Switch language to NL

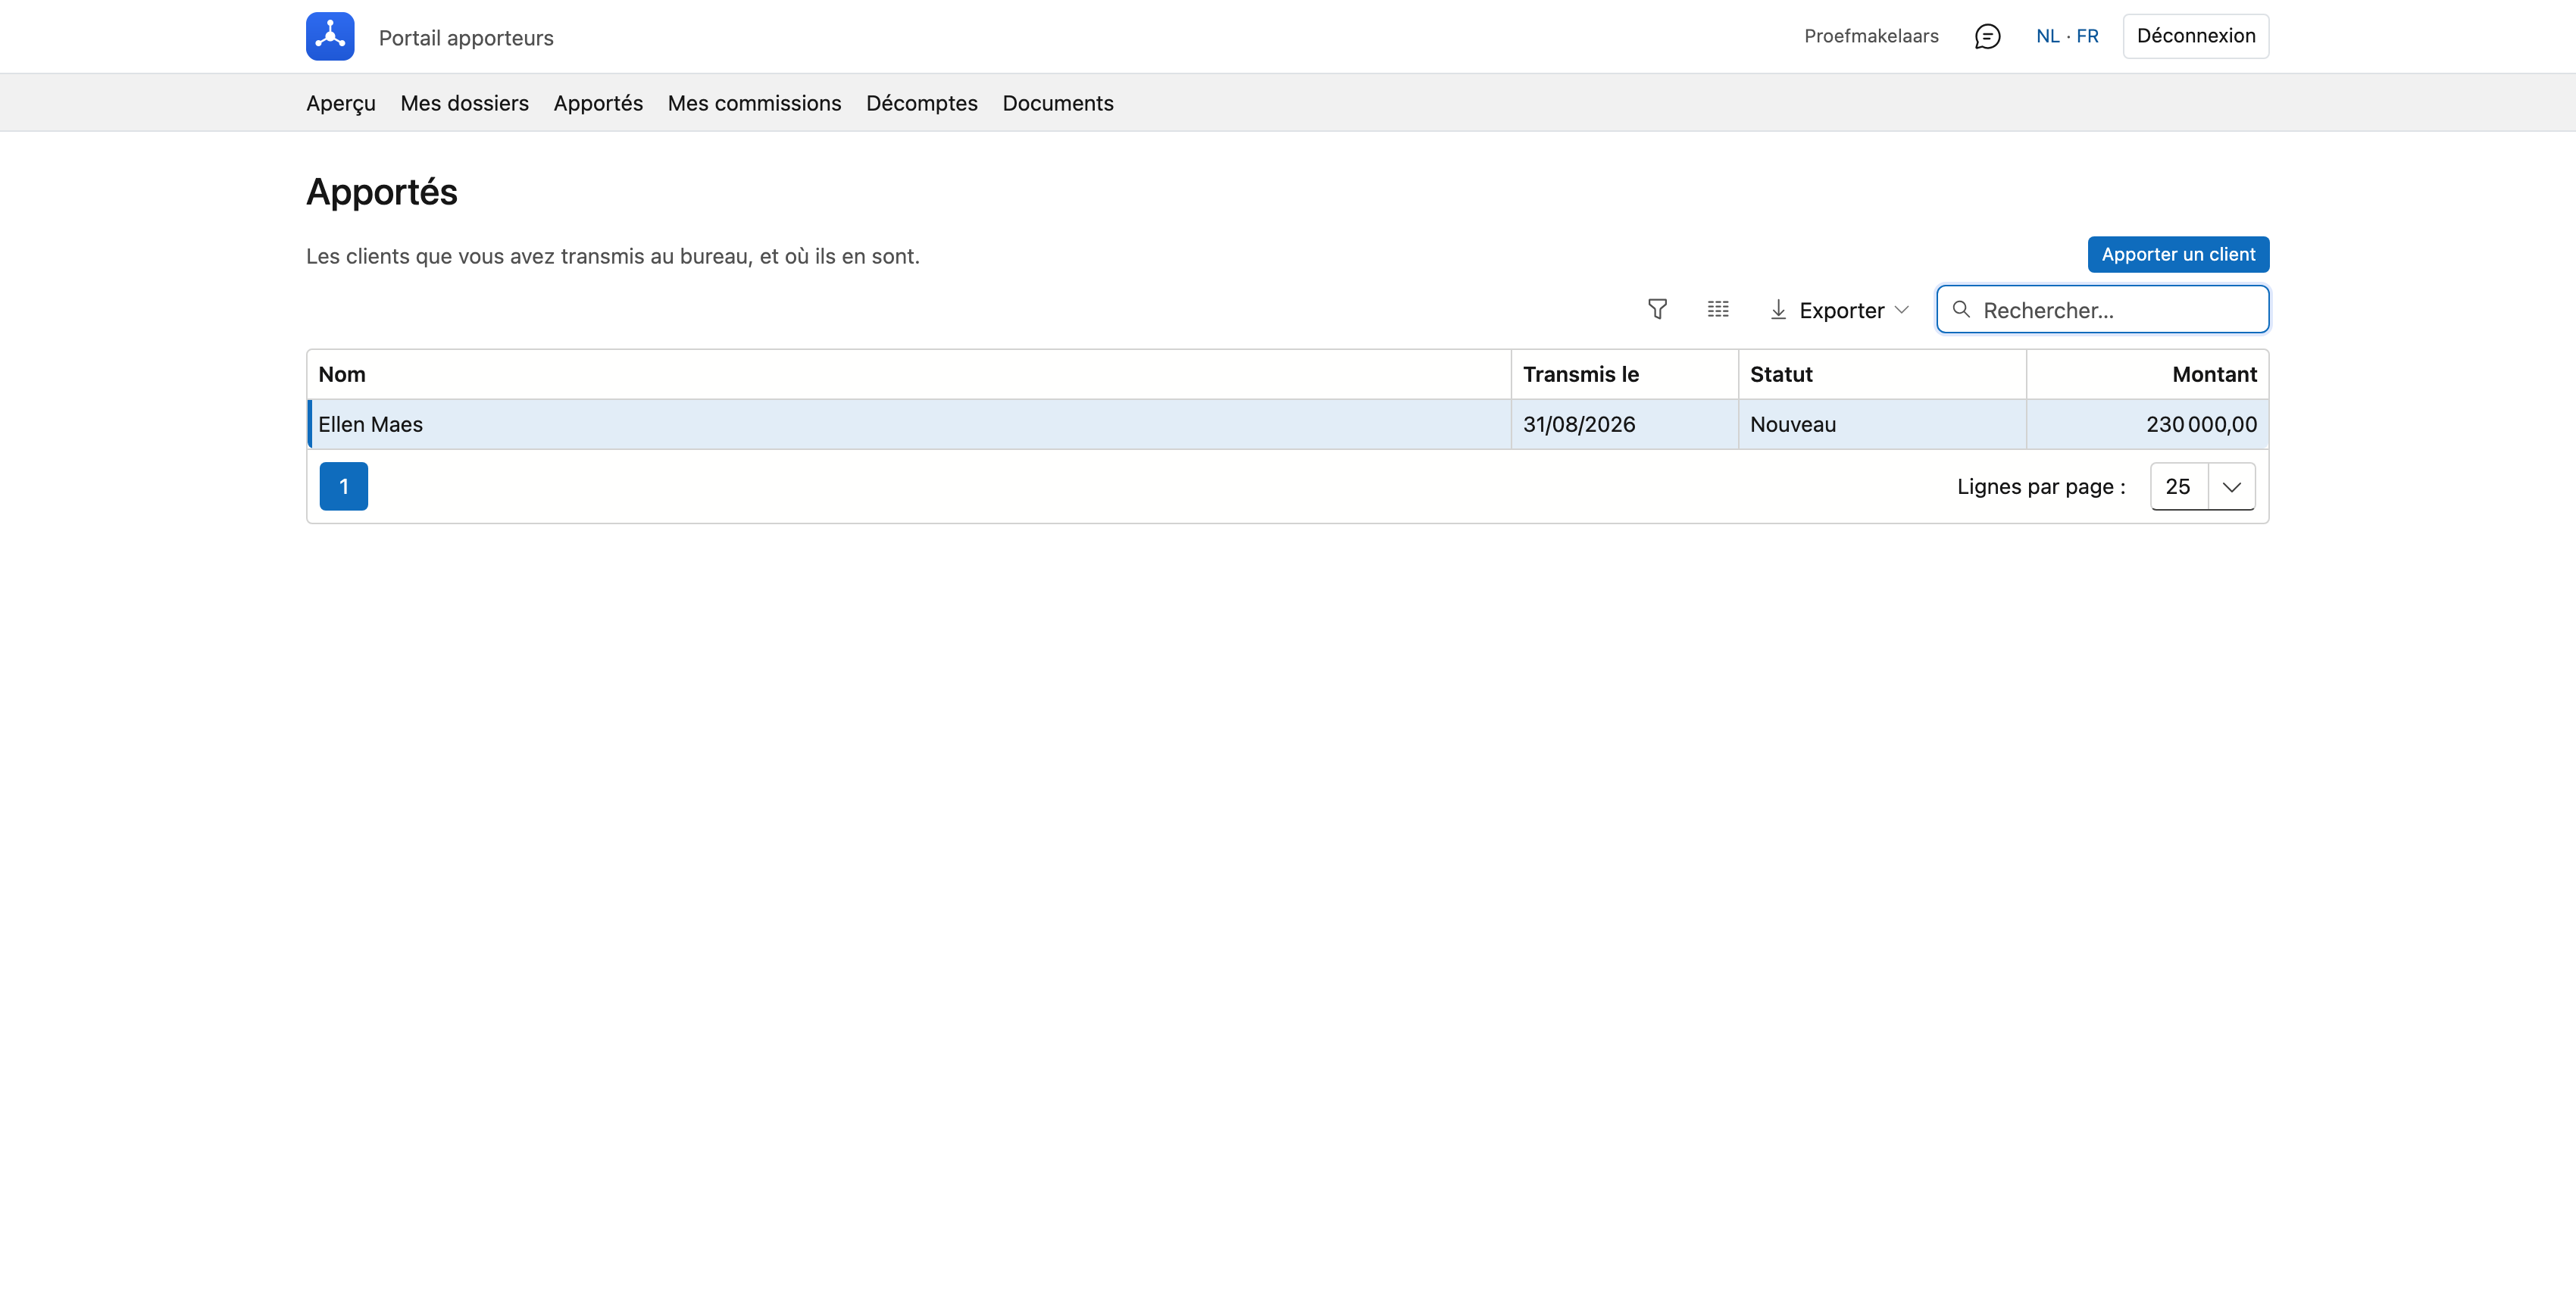click(x=2047, y=36)
